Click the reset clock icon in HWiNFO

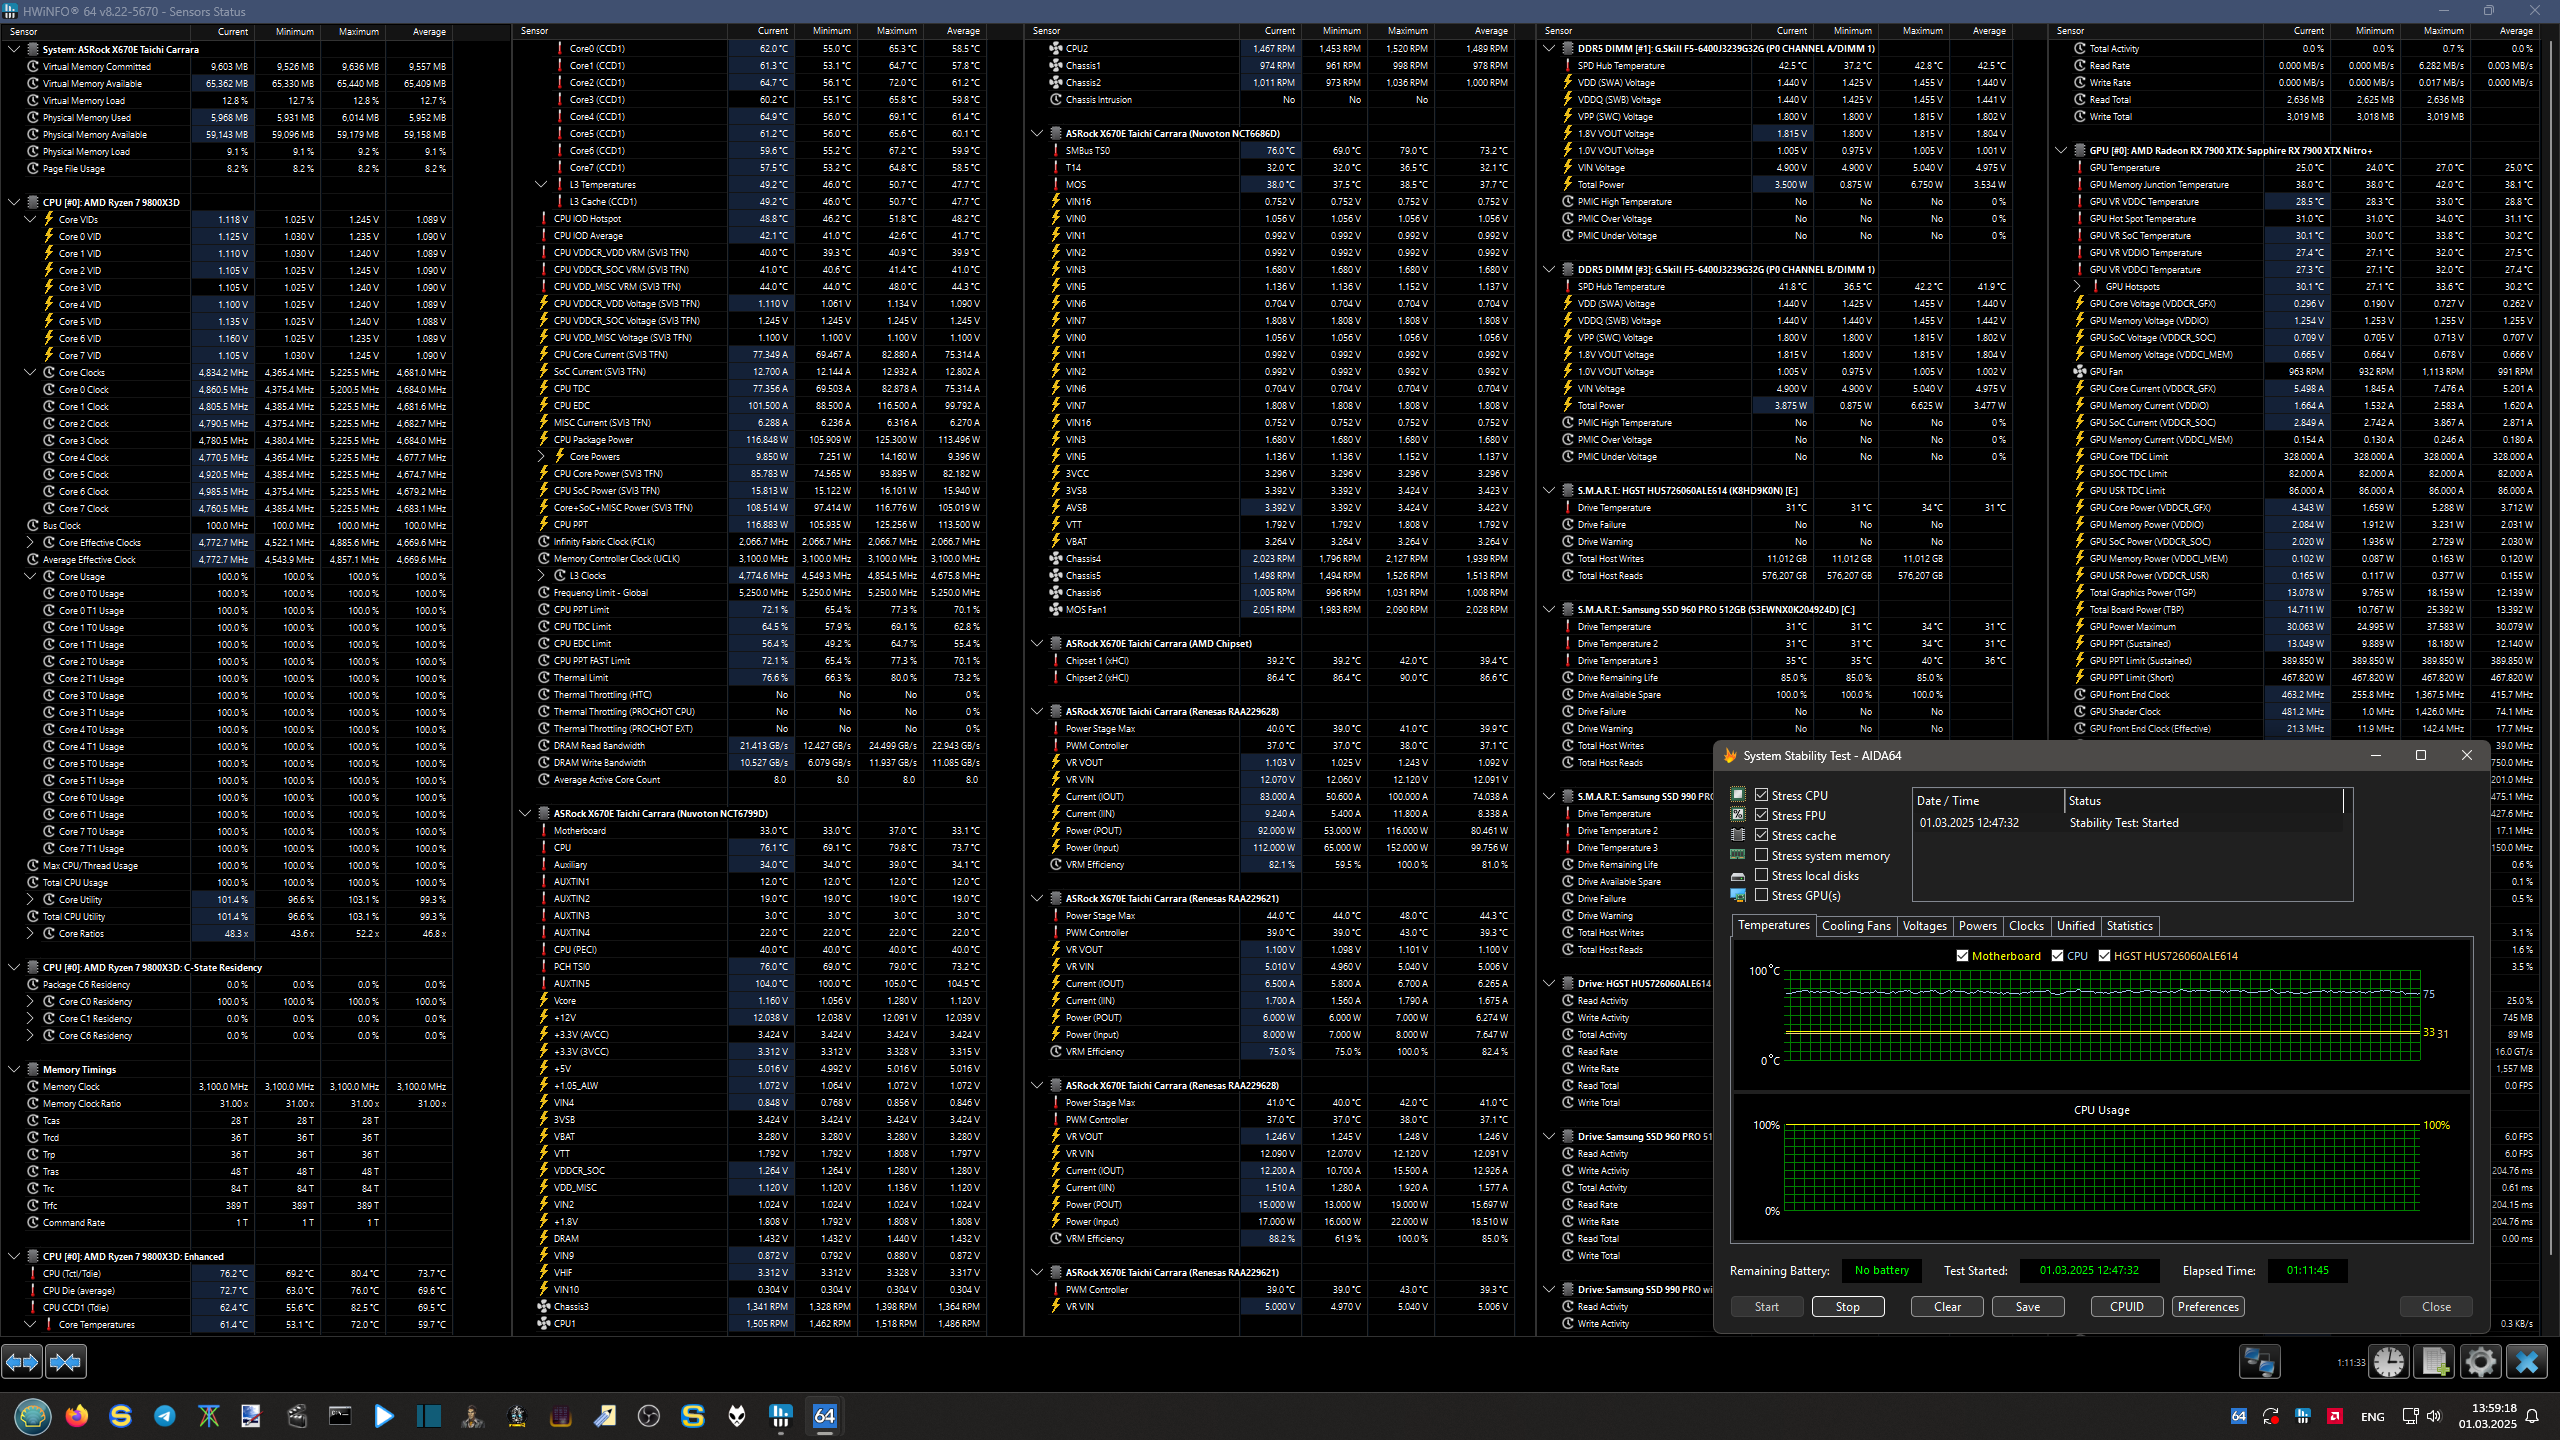[2389, 1362]
